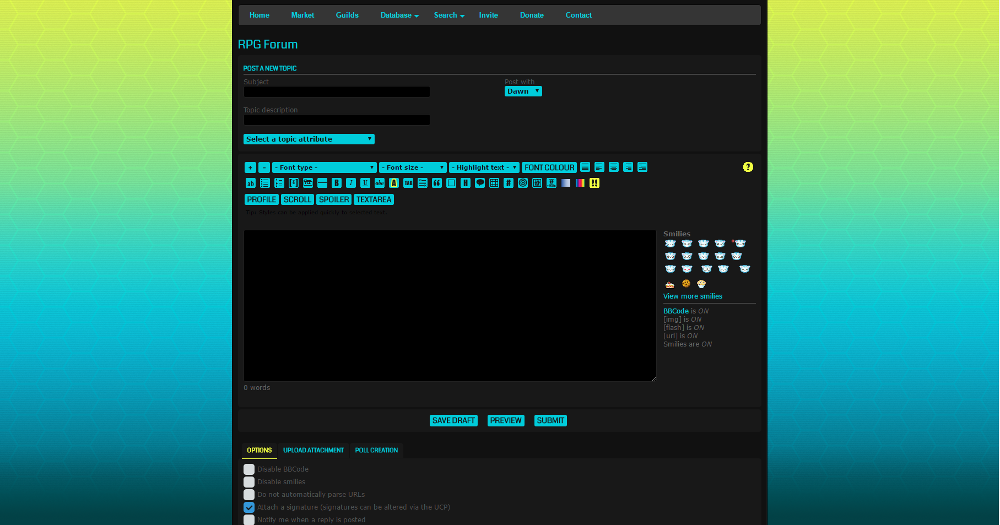Click the hash symbol toolbar icon
1000x525 pixels.
(508, 183)
